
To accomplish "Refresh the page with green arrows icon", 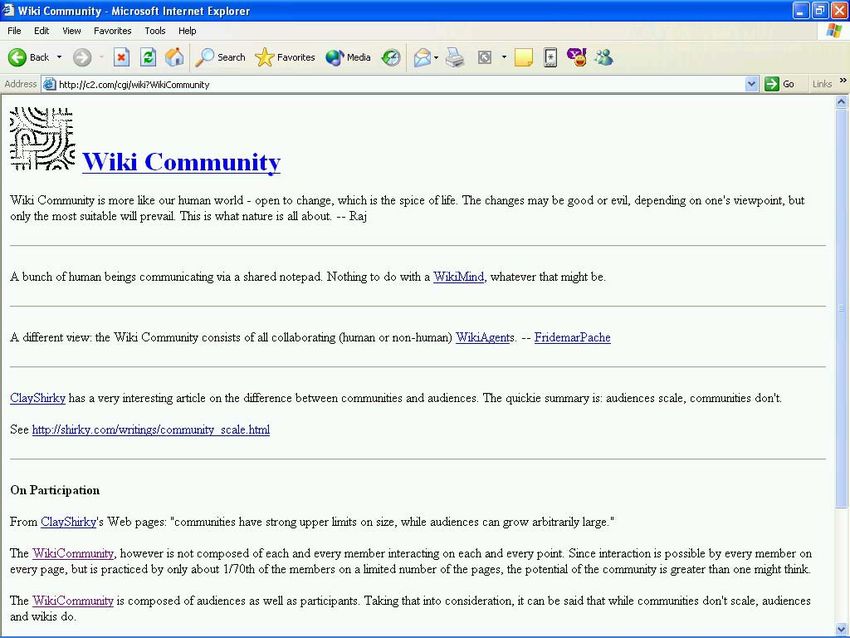I will pos(148,57).
